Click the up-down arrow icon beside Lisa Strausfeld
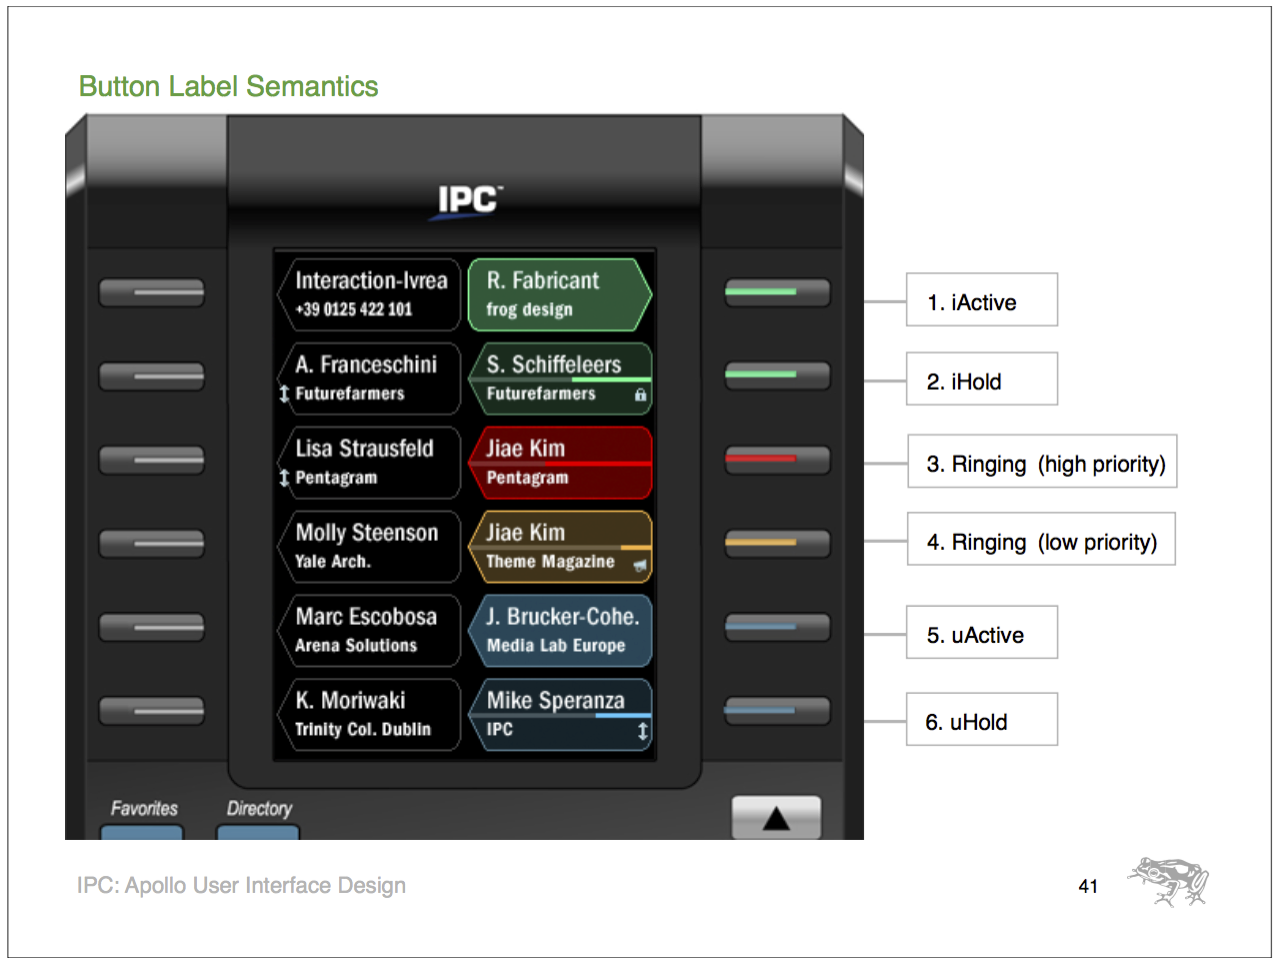Image resolution: width=1279 pixels, height=970 pixels. 284,478
